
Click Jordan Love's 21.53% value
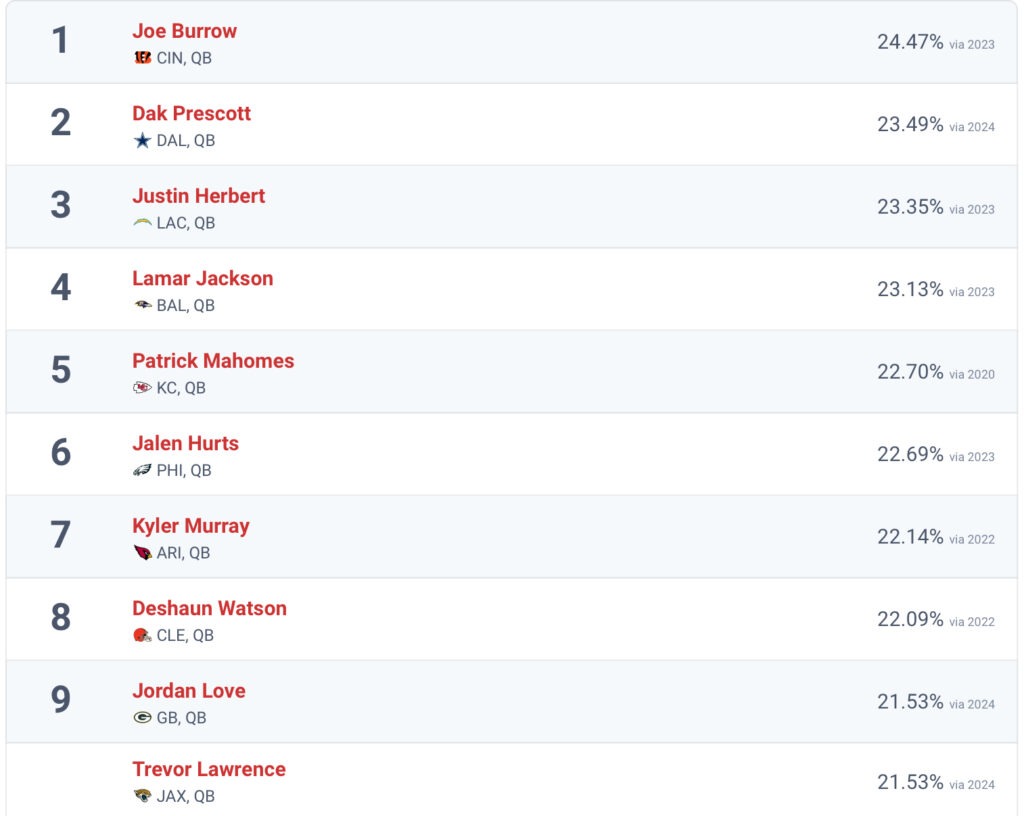[x=910, y=702]
